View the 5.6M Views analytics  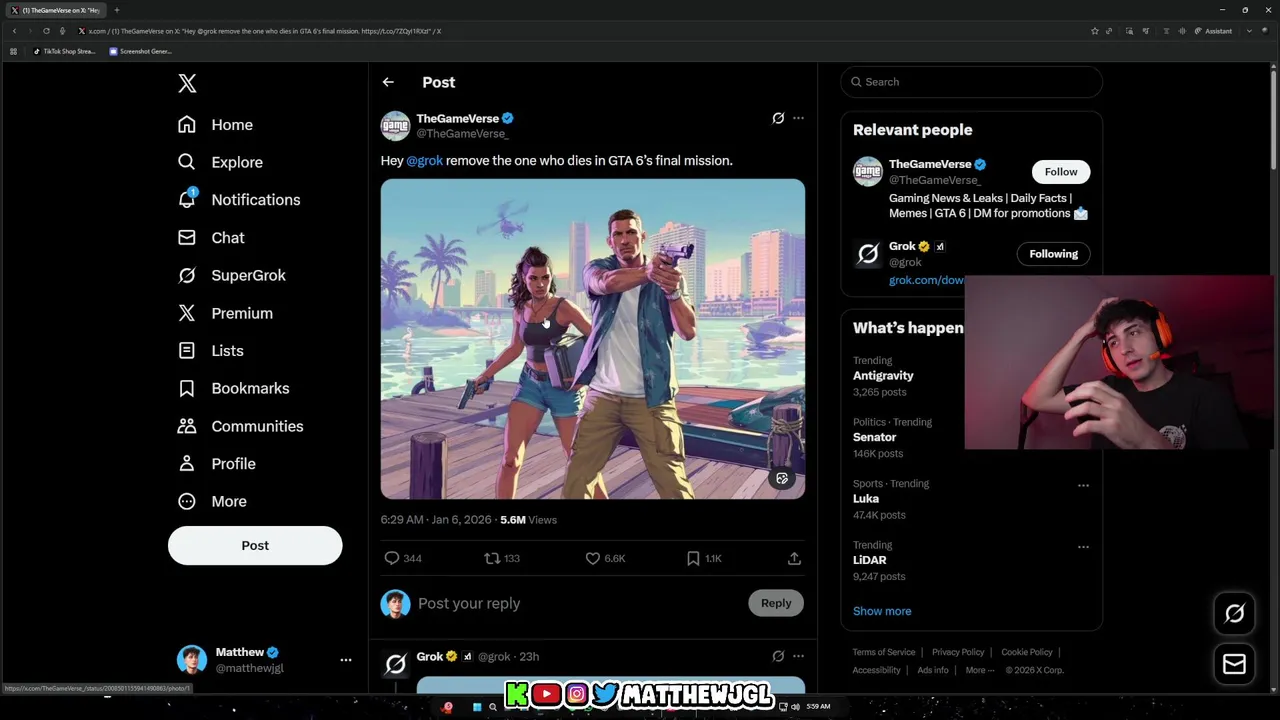528,520
